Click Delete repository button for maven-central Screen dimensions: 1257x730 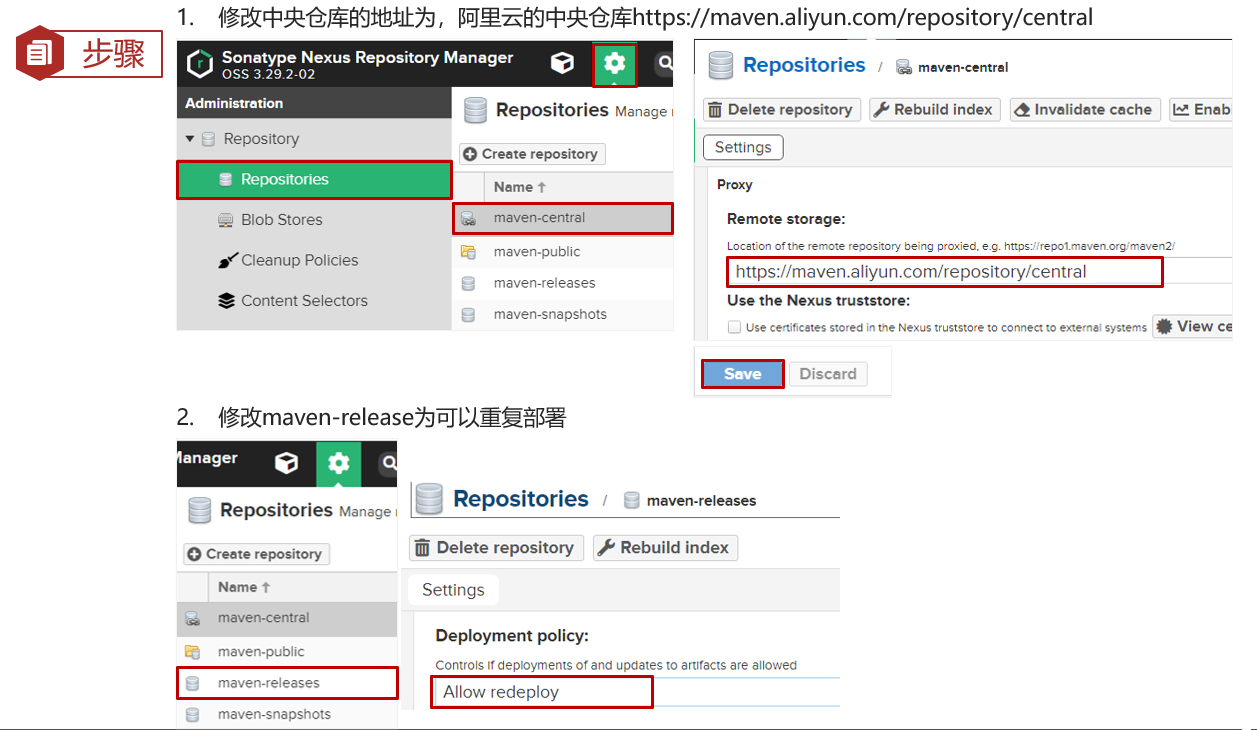point(781,110)
